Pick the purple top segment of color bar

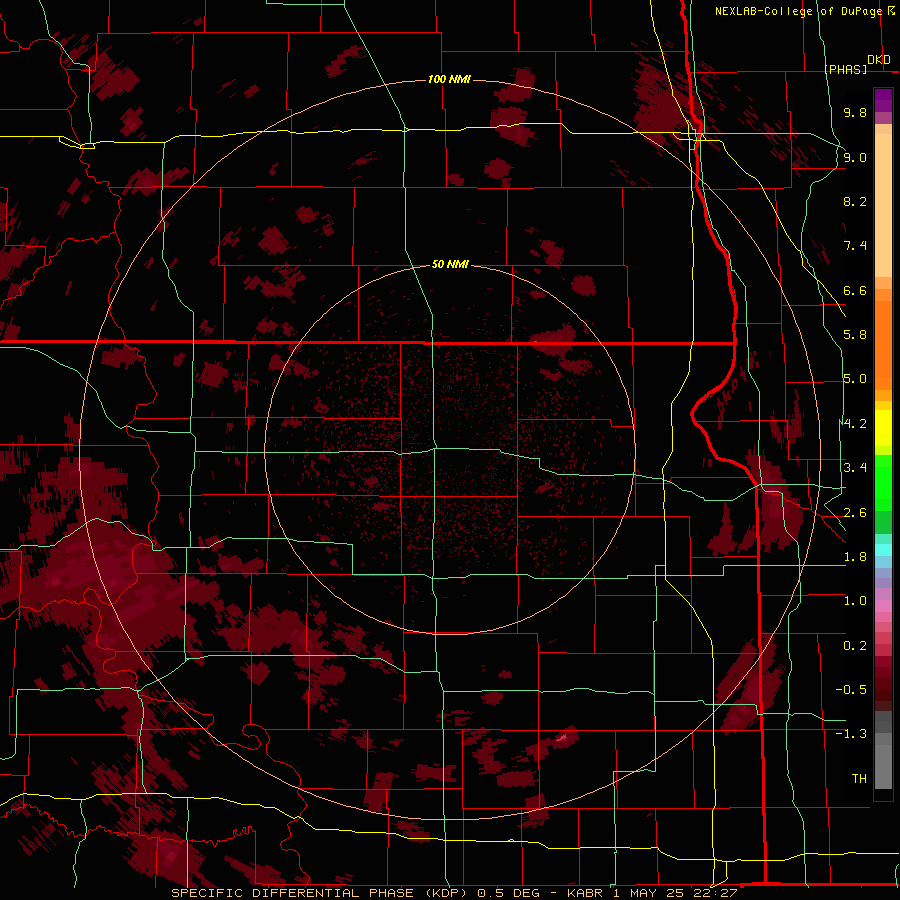(883, 100)
